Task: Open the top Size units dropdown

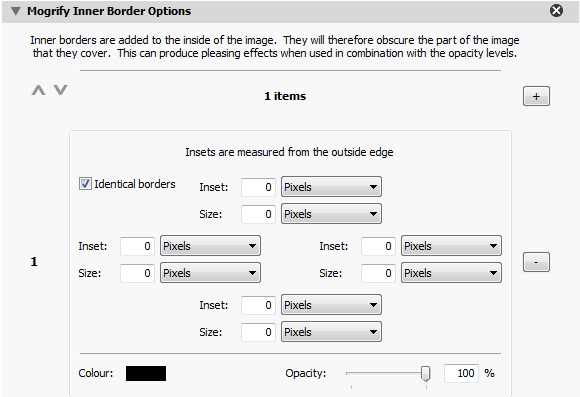Action: point(331,213)
